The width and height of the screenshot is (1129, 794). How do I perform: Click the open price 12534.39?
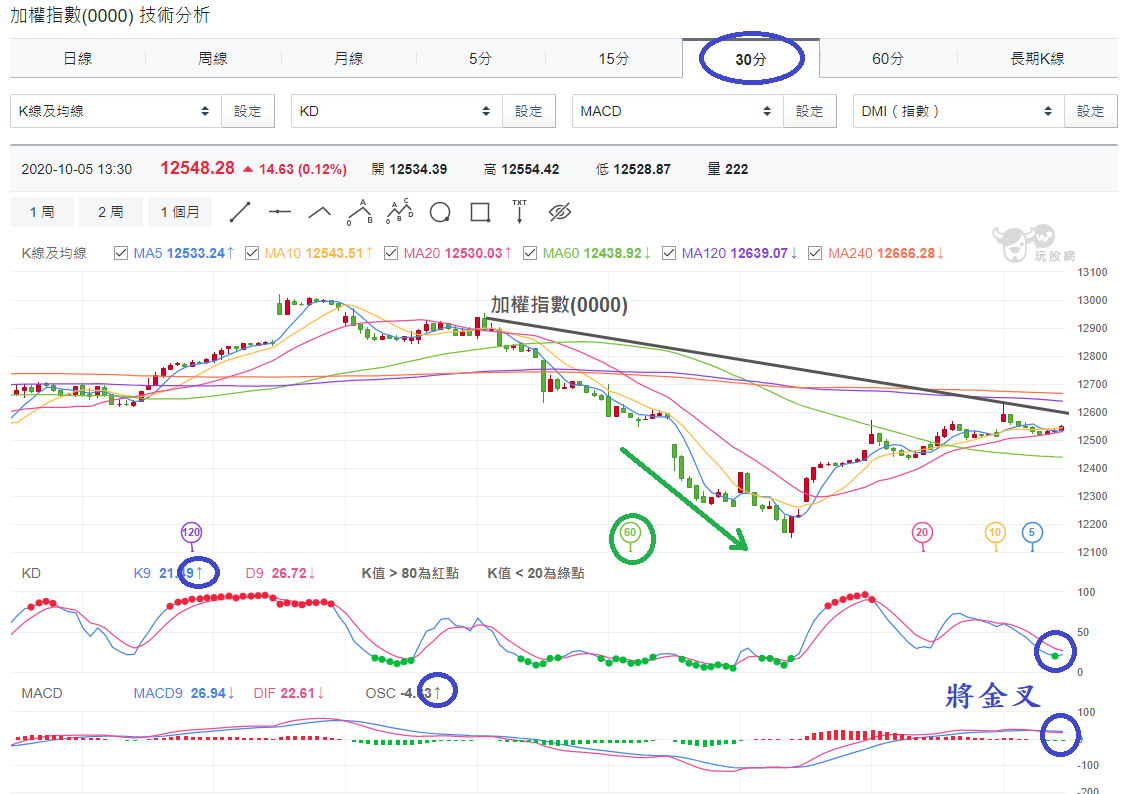(x=418, y=169)
